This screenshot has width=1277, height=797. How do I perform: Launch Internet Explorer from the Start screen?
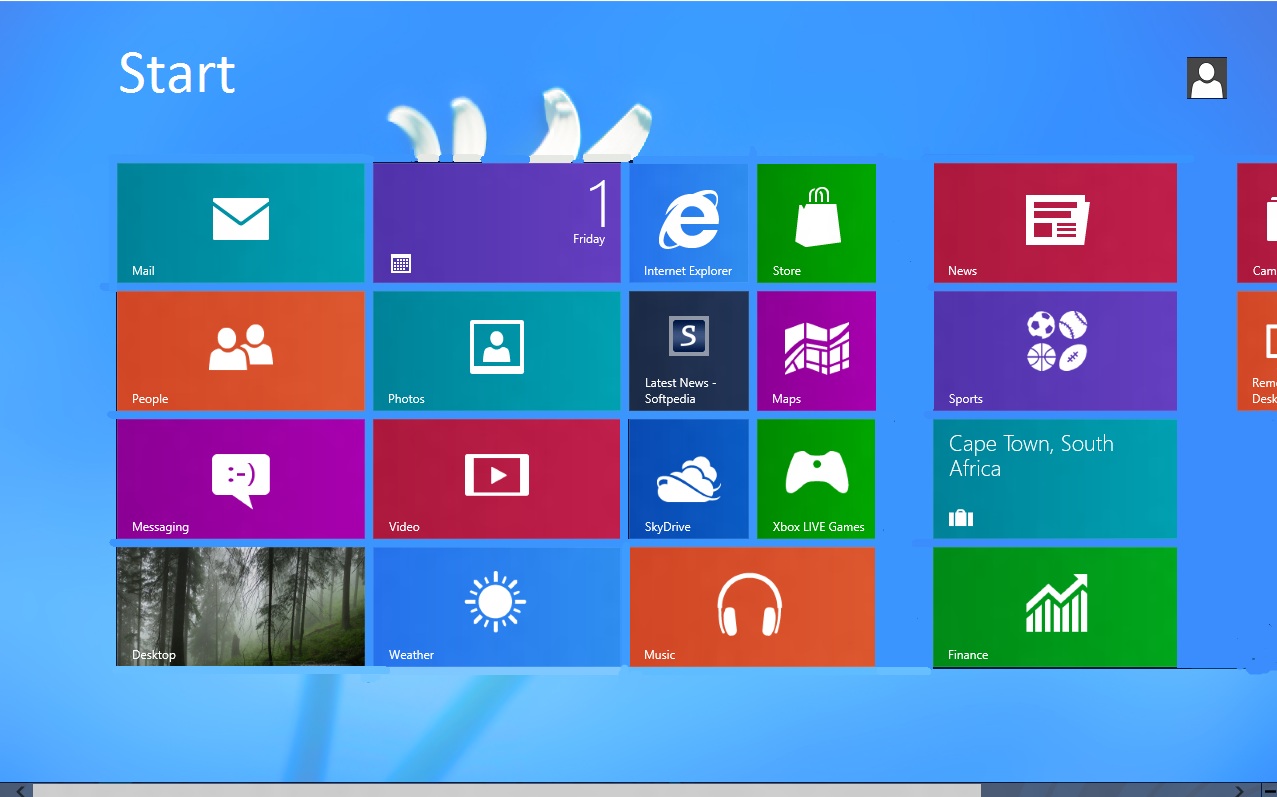[688, 222]
